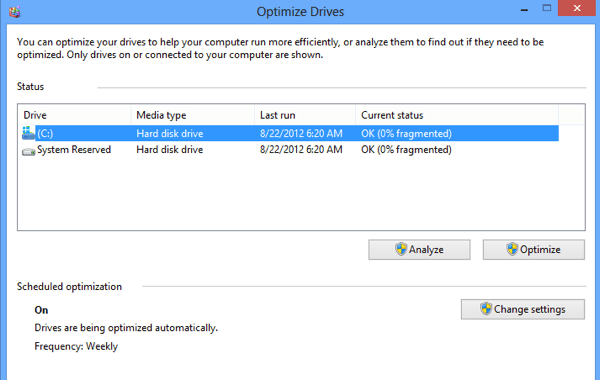
Task: Click the shield icon on Change settings
Action: (x=486, y=309)
